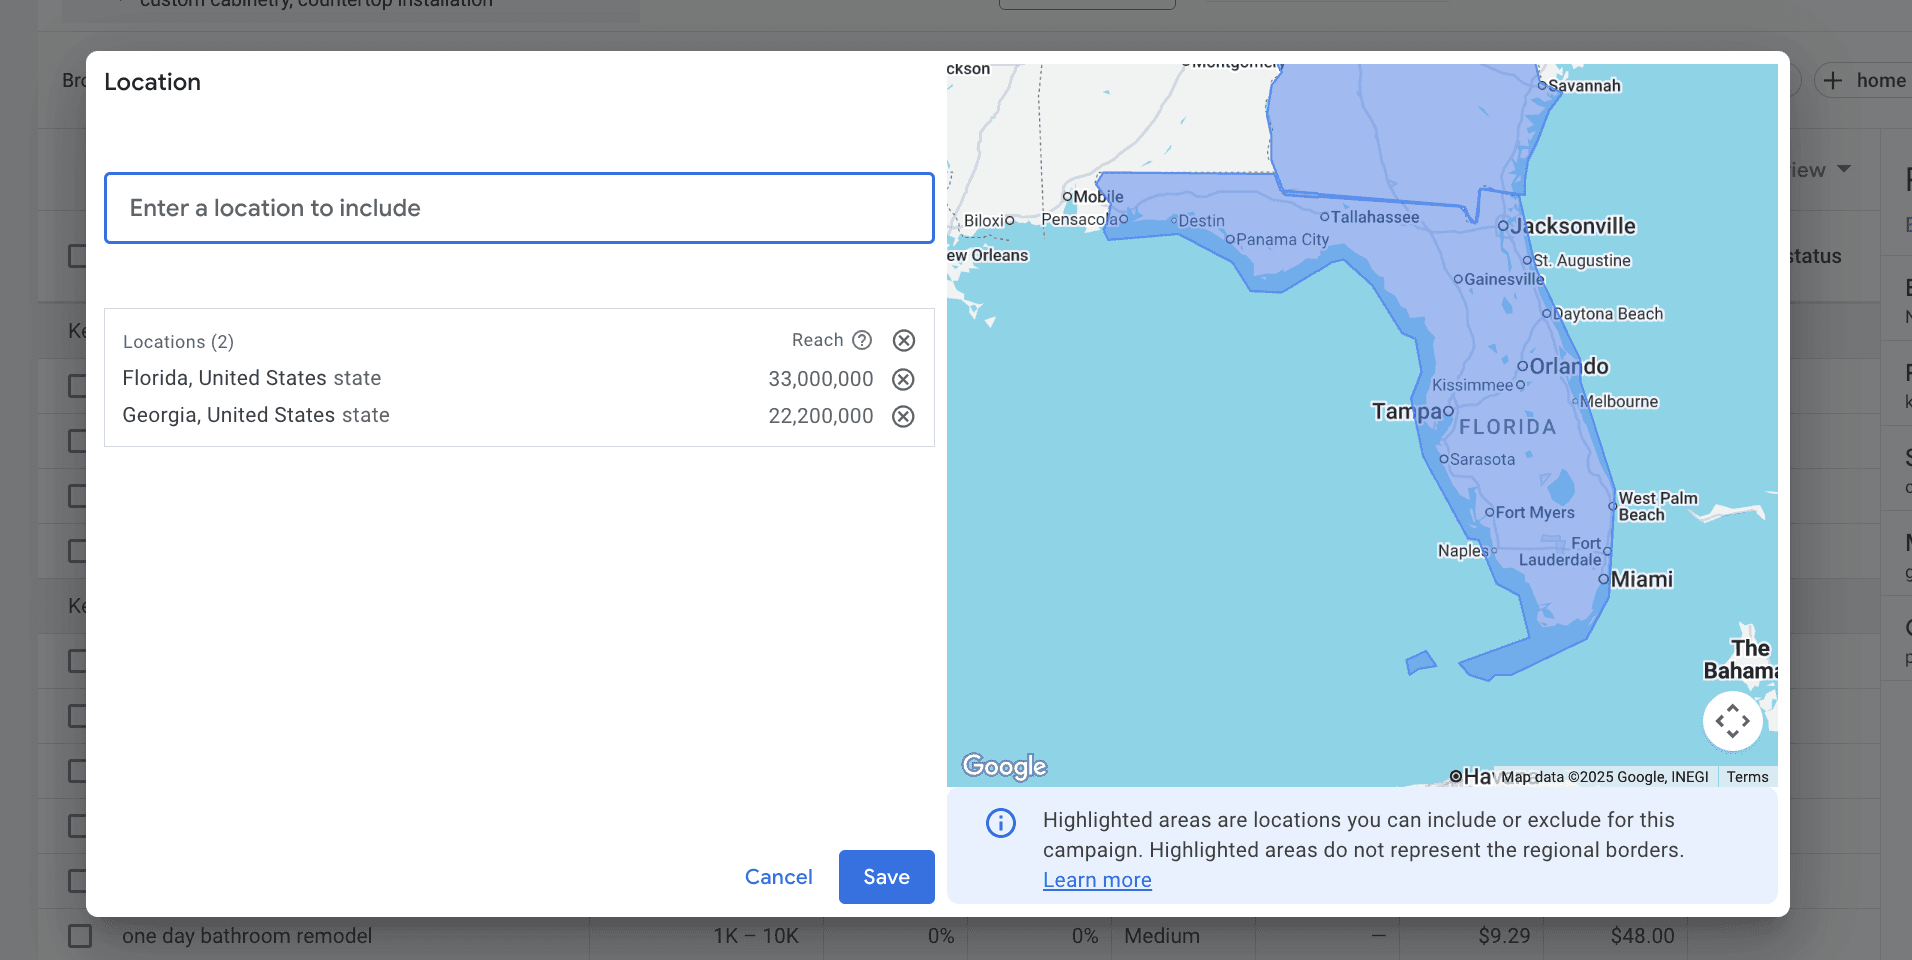Click the 22,200,000 reach value
This screenshot has width=1912, height=960.
[821, 416]
